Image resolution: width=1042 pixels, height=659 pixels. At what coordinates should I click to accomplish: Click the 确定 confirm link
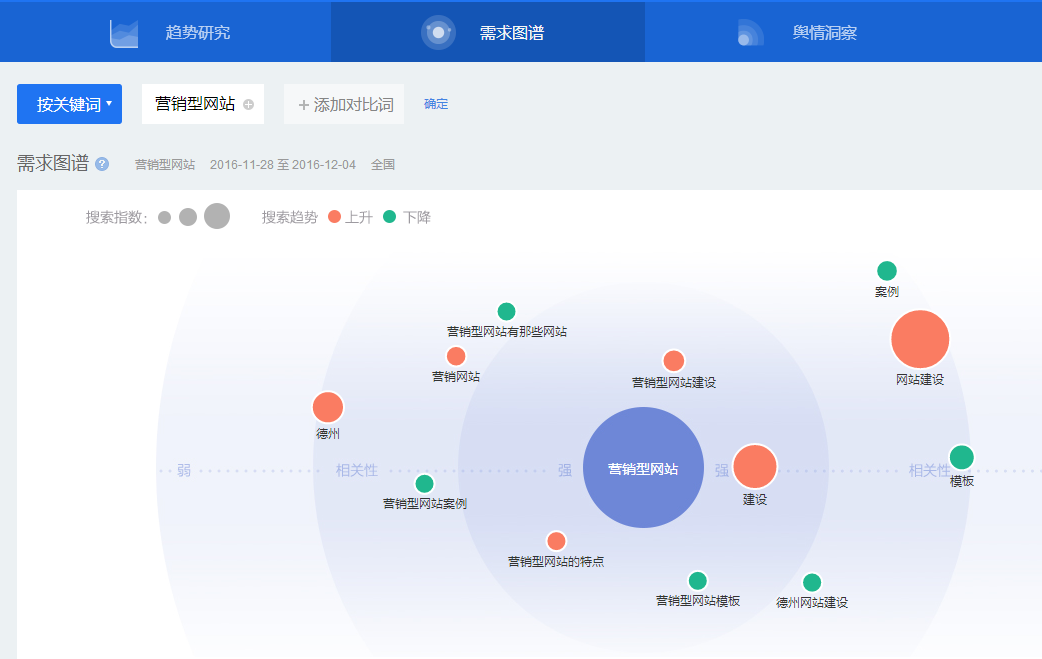436,104
